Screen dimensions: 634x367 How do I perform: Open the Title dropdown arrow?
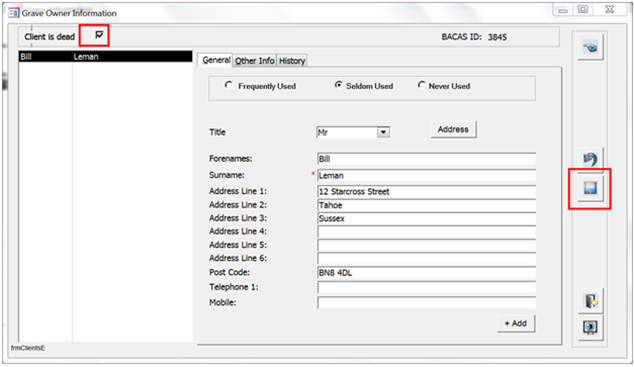point(383,132)
